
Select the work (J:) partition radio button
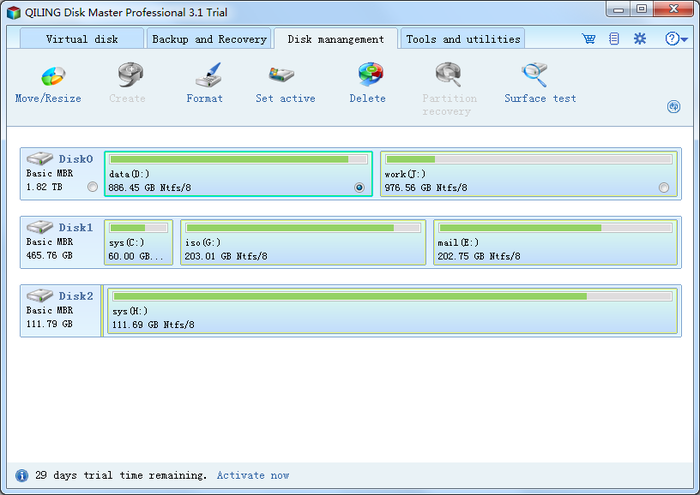(x=664, y=187)
